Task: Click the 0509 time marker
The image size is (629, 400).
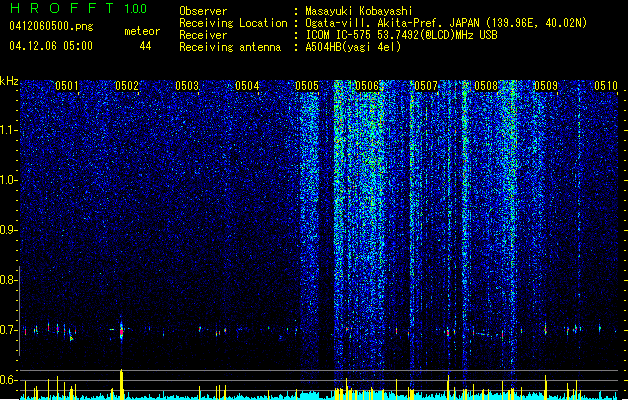Action: (546, 86)
